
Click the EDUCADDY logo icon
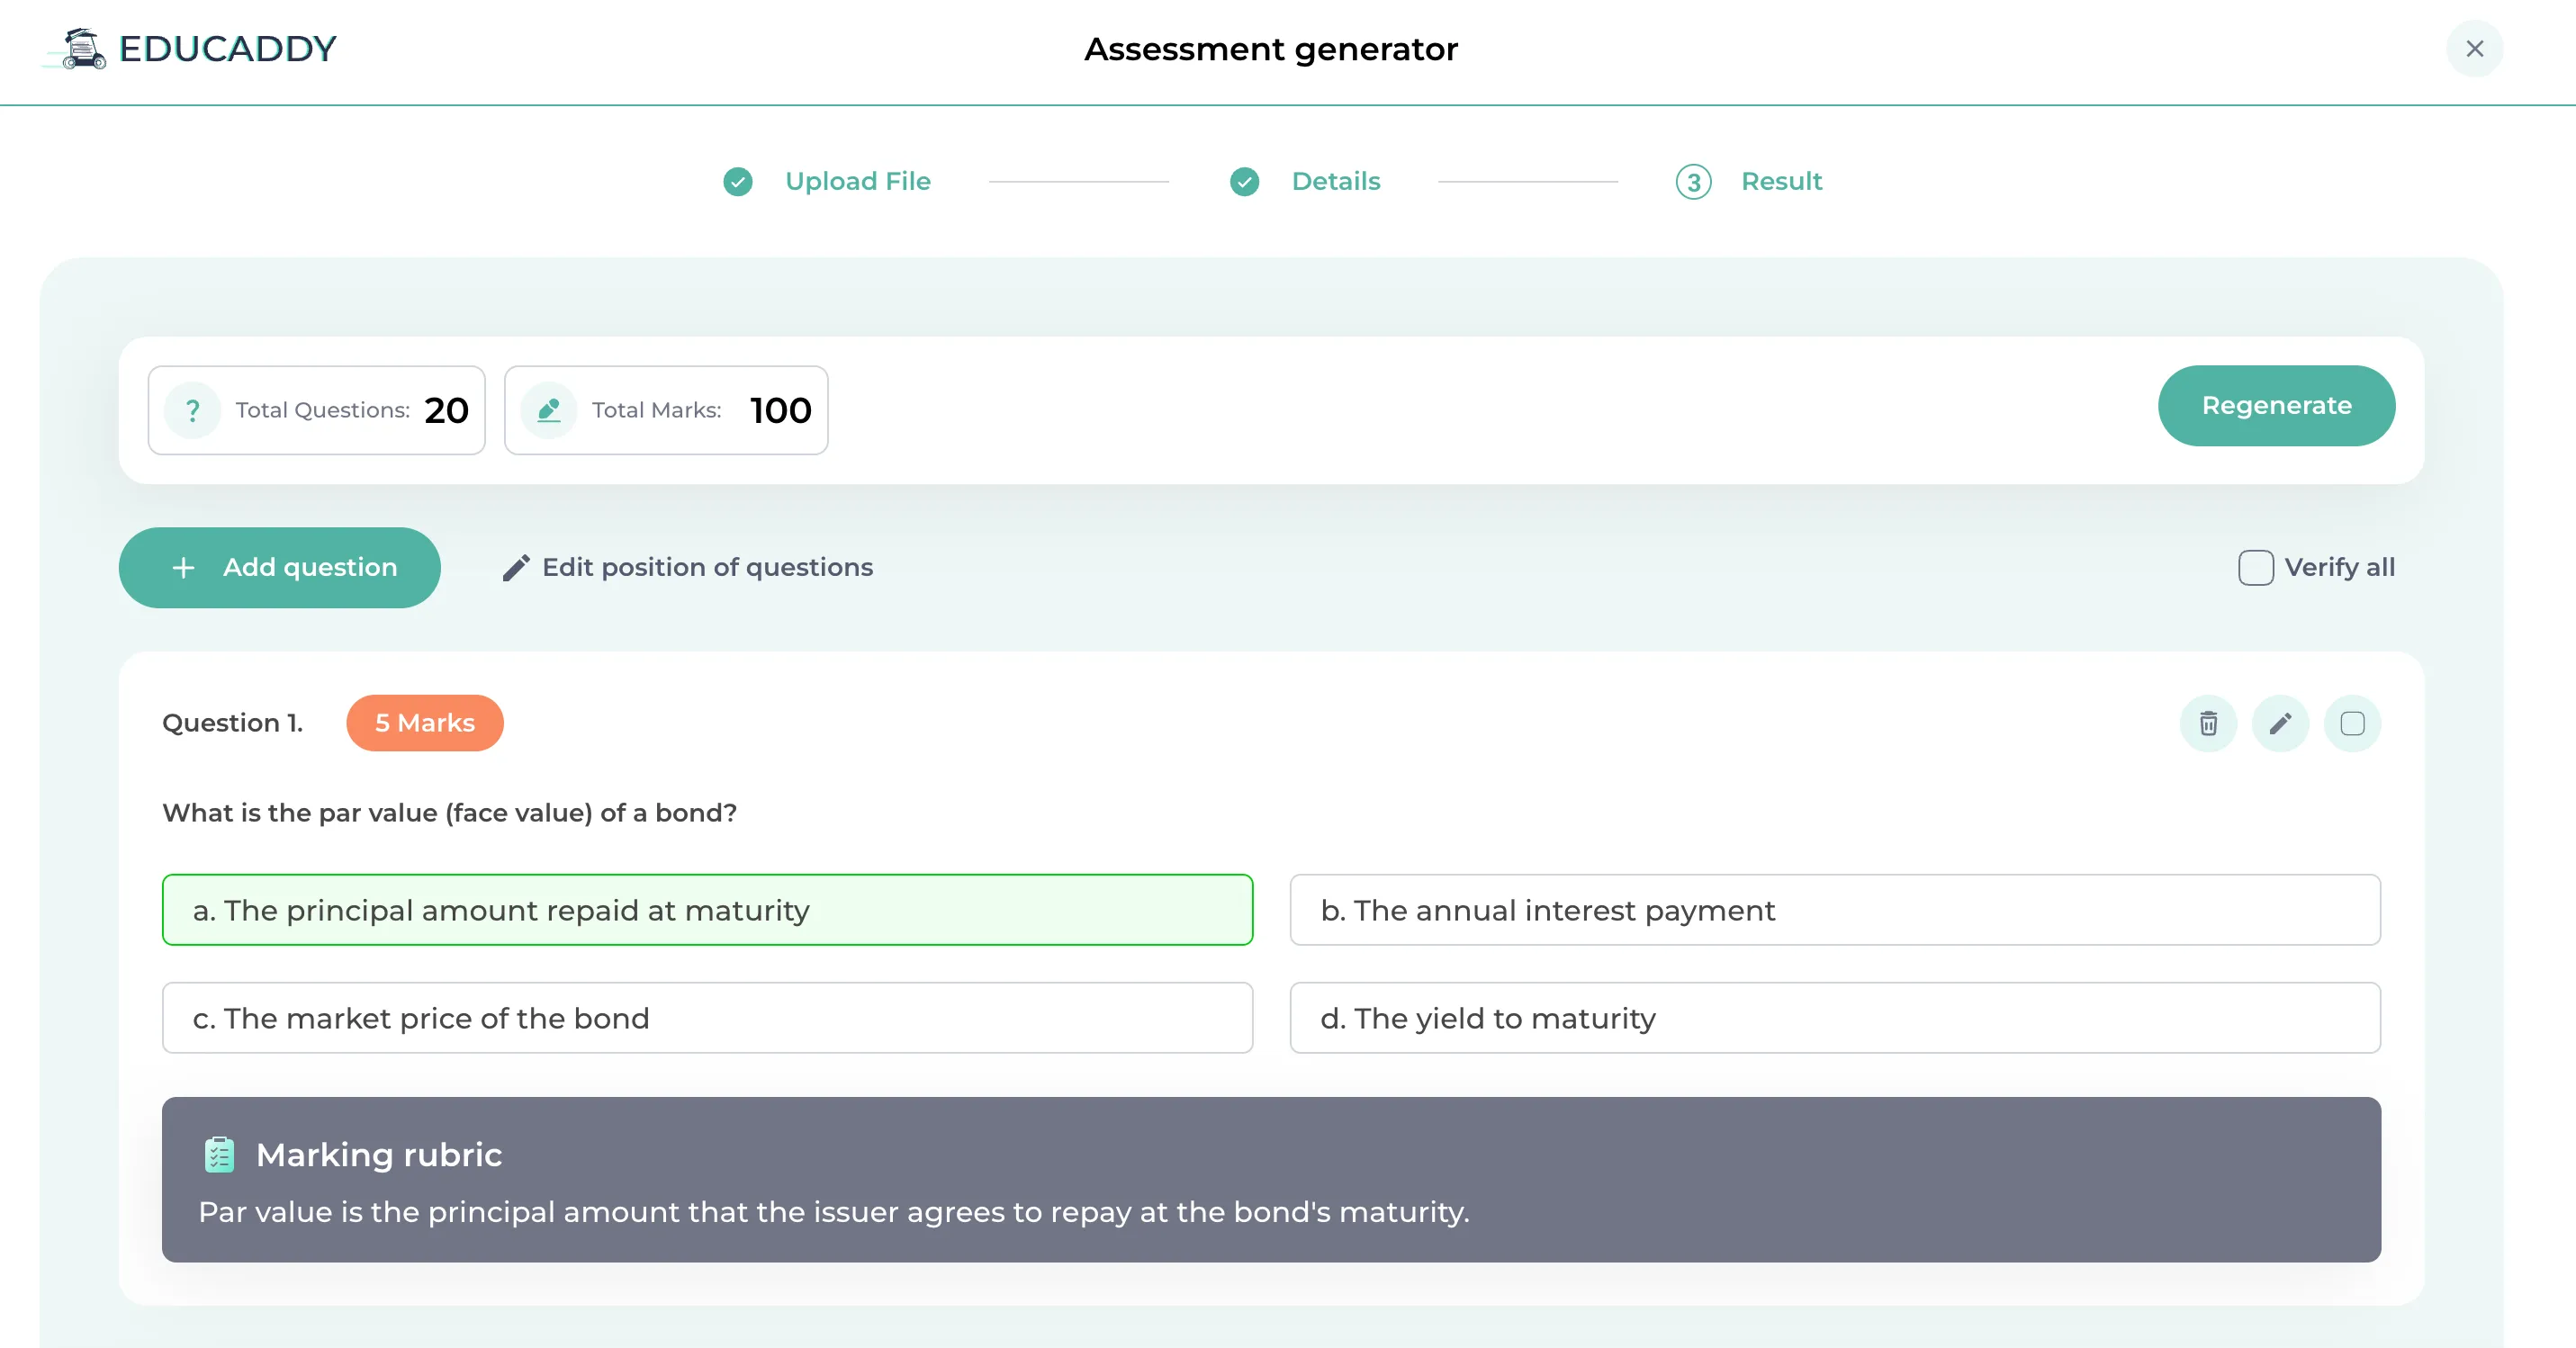coord(80,48)
